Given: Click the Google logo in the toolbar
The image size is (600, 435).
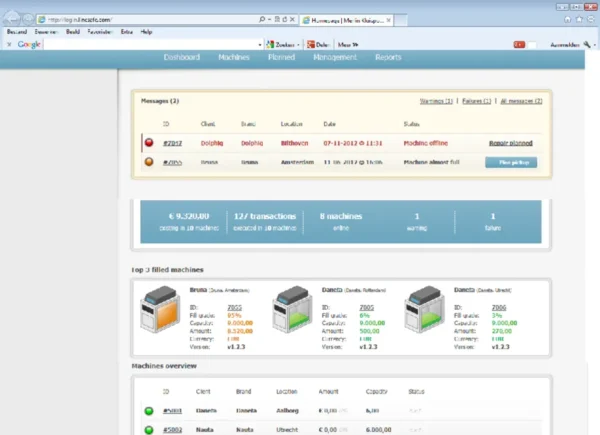Looking at the screenshot, I should pos(29,44).
